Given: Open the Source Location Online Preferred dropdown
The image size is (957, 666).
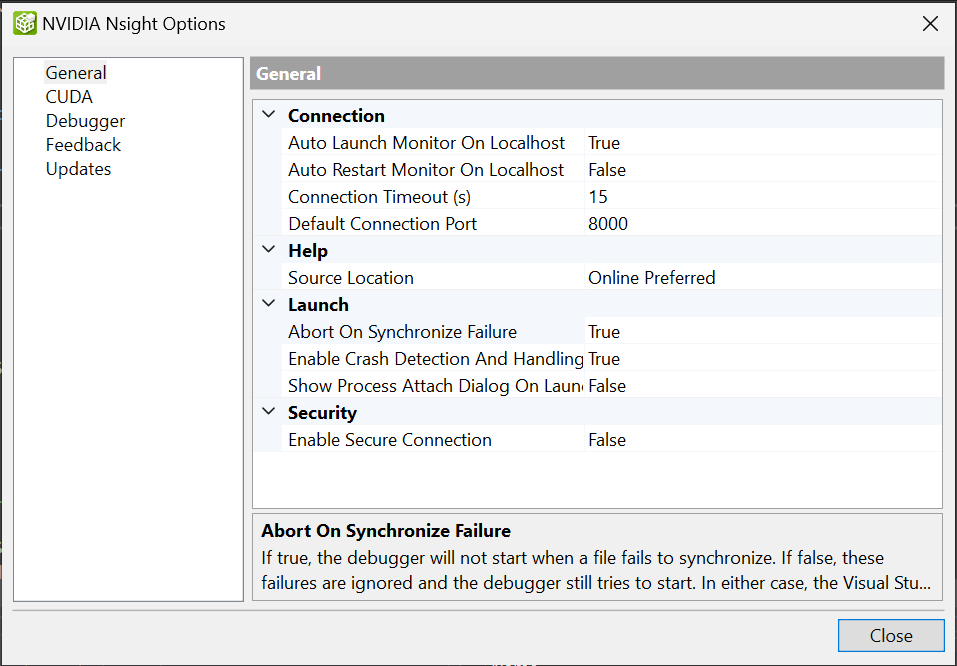Looking at the screenshot, I should coord(760,278).
